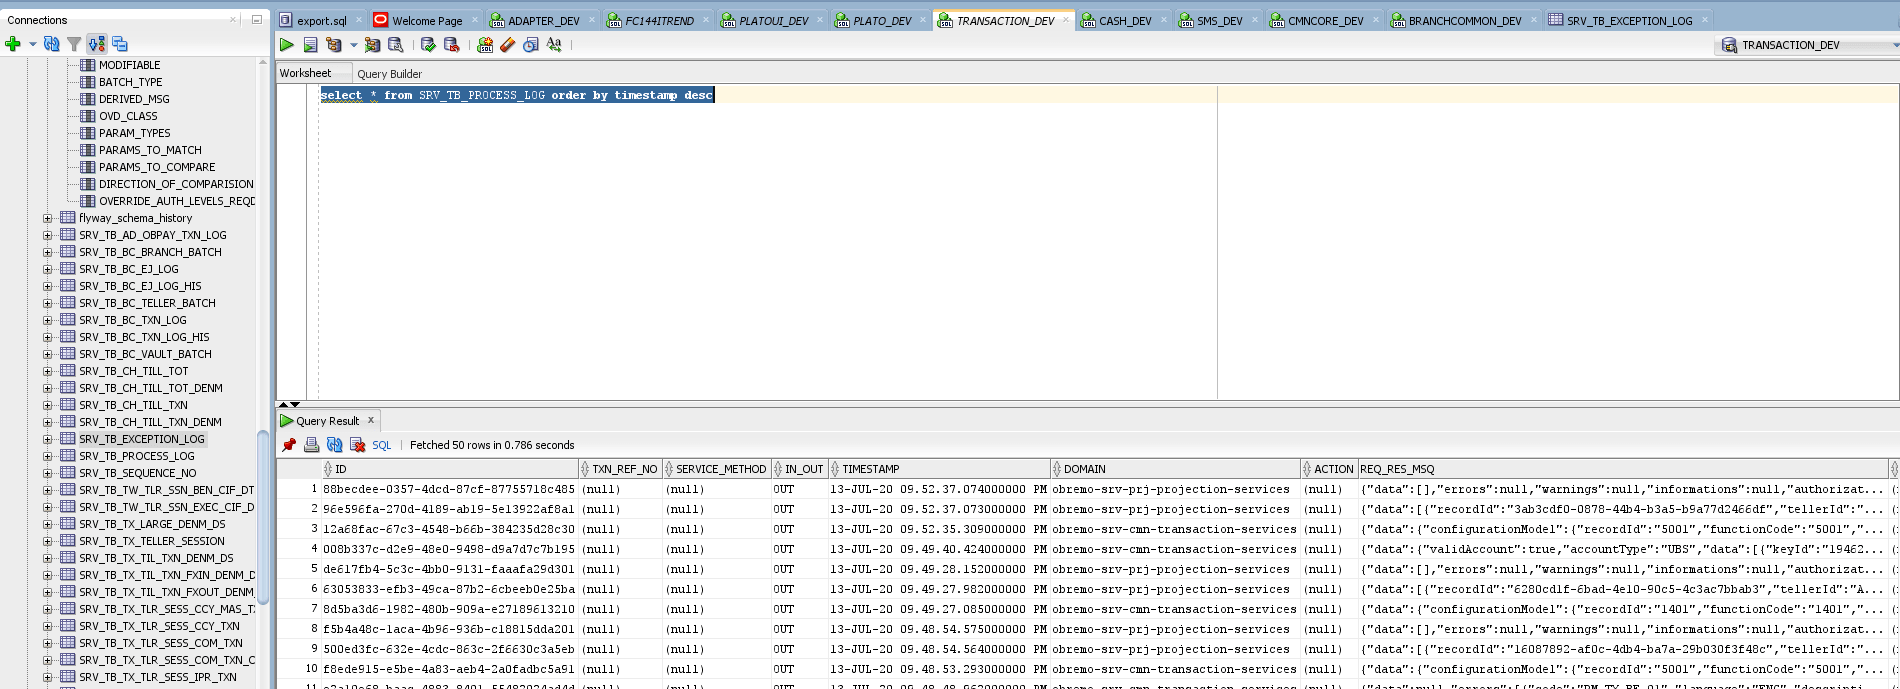The width and height of the screenshot is (1900, 689).
Task: Switch to the CASH_DEV tab
Action: (1125, 20)
